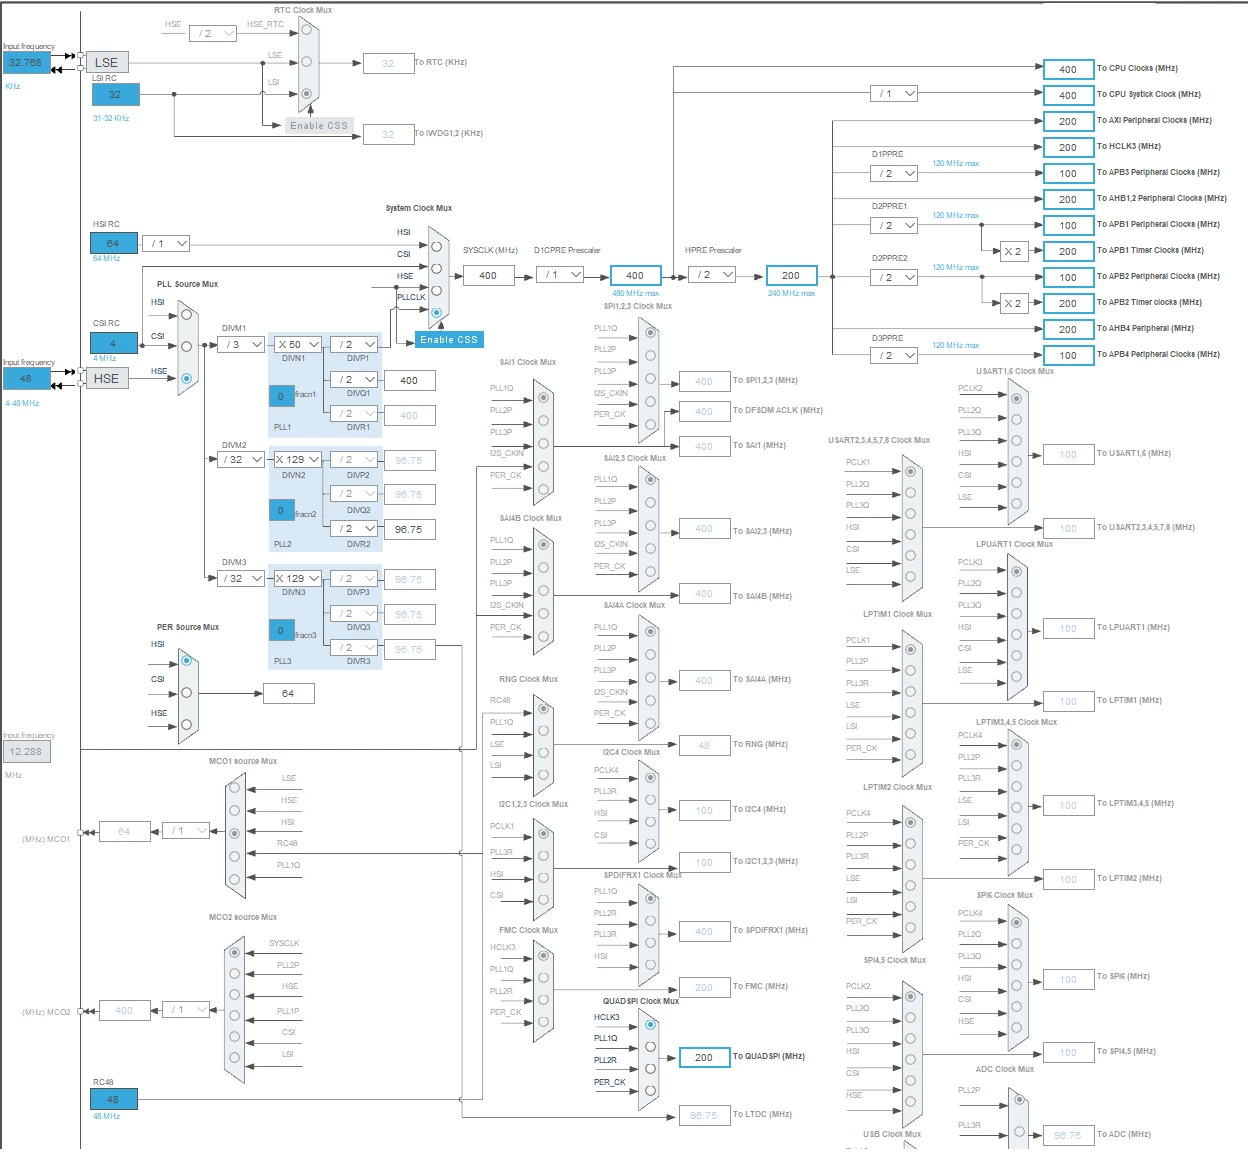Open the DIVR2 /2 dropdown
1248x1152 pixels.
point(354,528)
